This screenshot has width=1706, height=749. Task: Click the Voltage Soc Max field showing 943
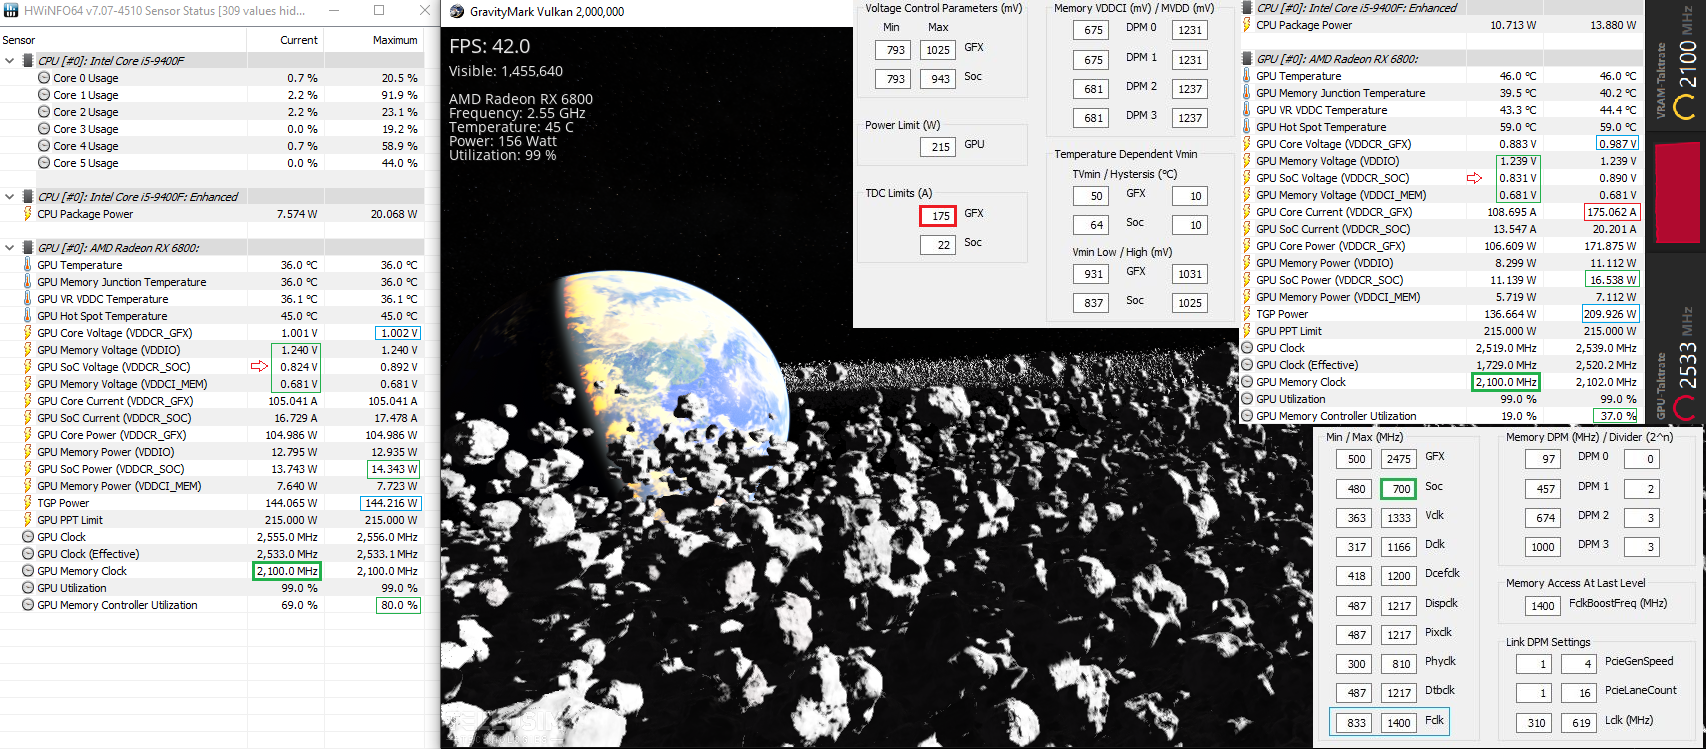(x=936, y=79)
